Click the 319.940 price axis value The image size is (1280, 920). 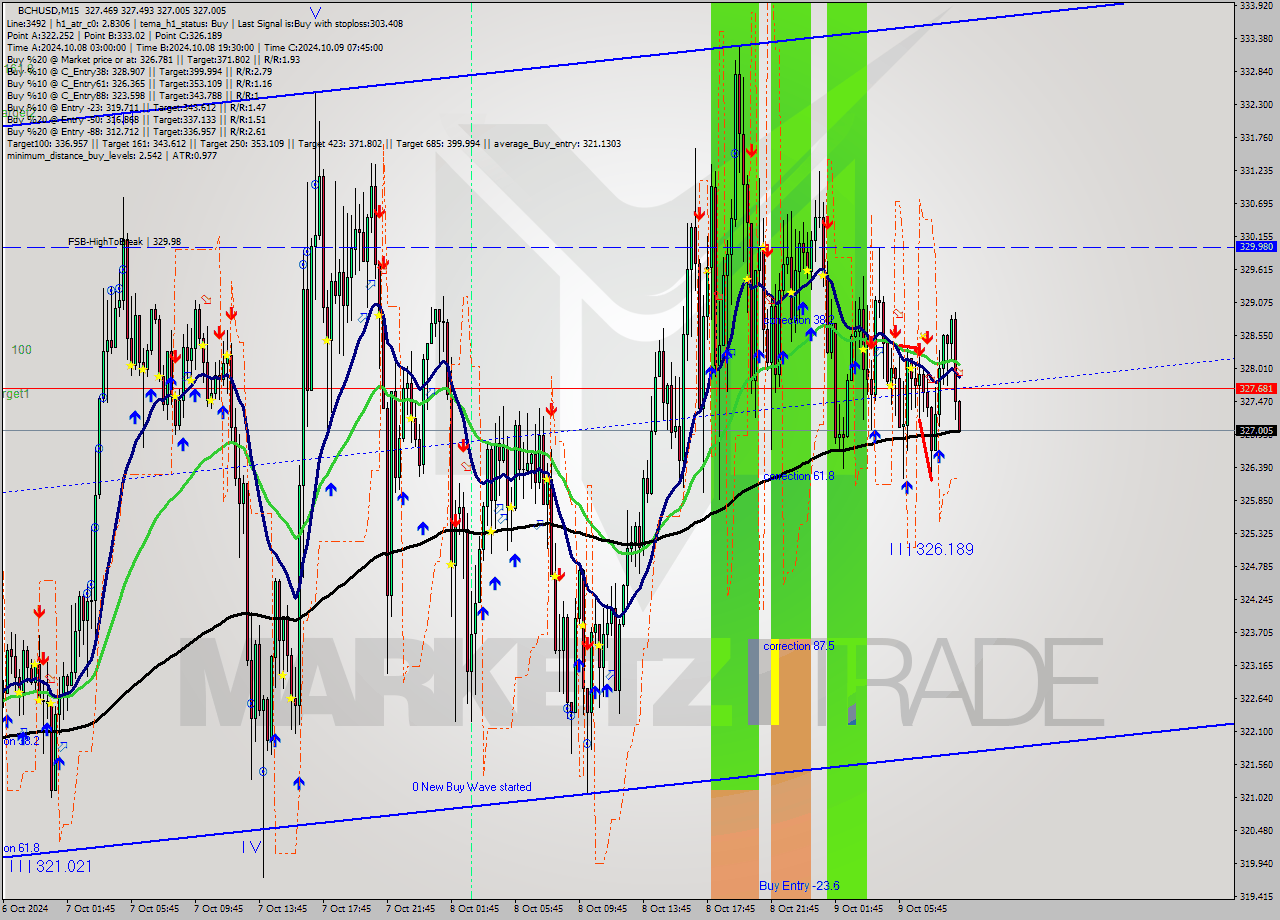pyautogui.click(x=1256, y=863)
